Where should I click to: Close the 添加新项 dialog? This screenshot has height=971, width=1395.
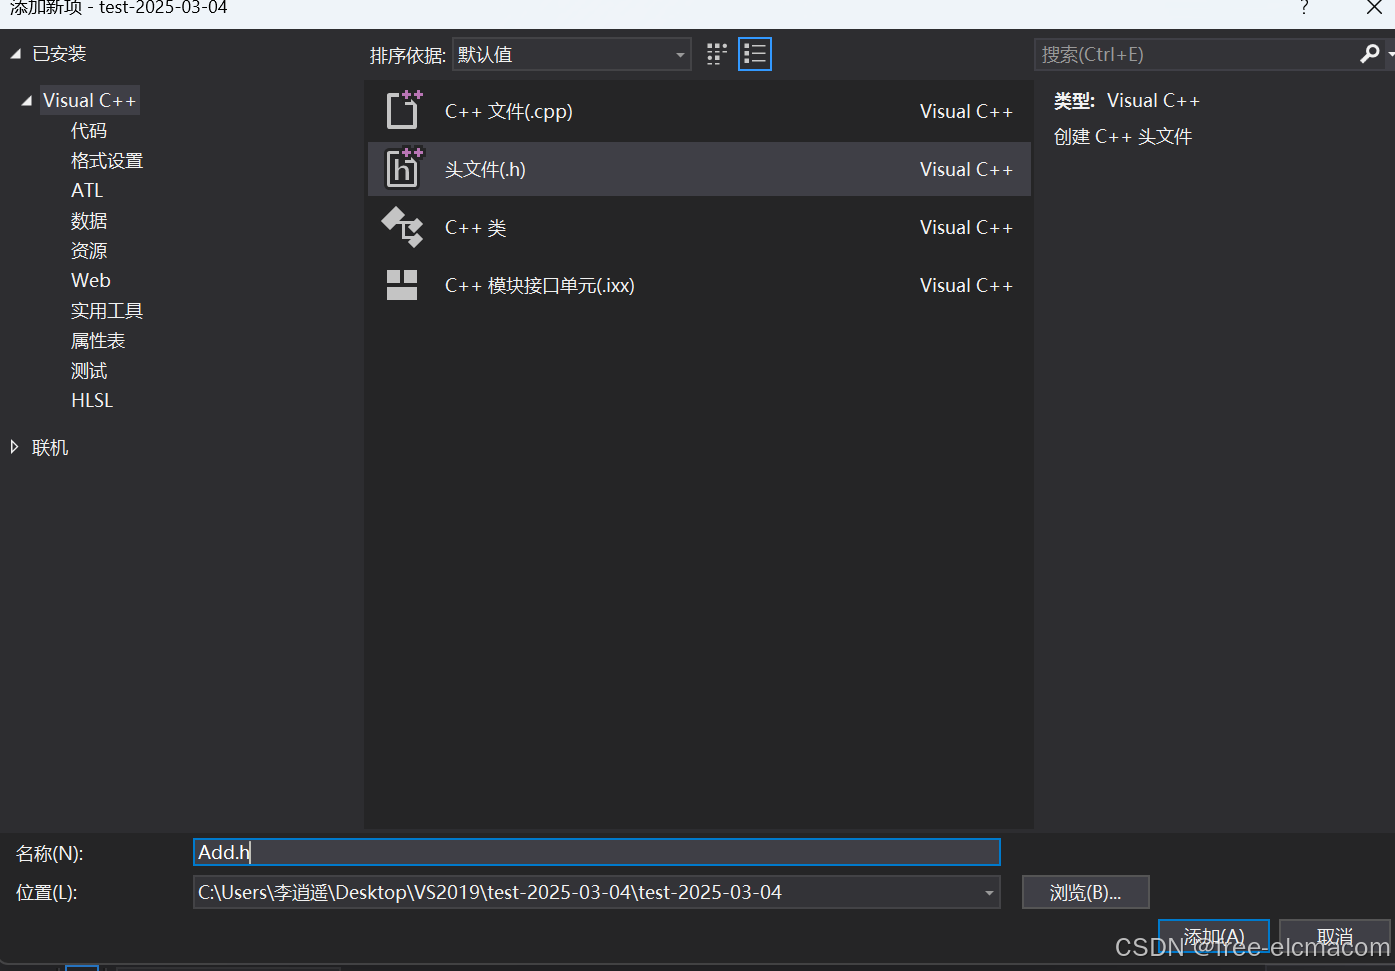point(1374,8)
